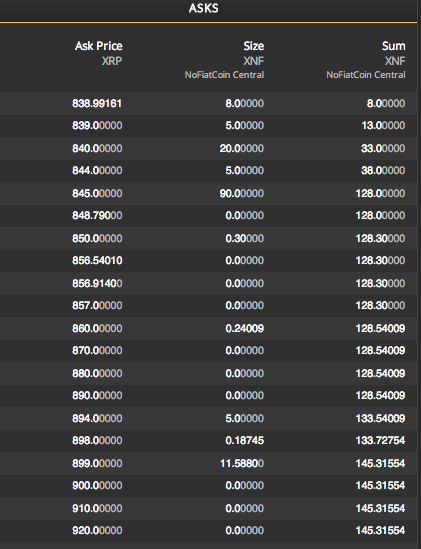Click size 0.00000 in the 848.79000 row
The image size is (421, 549).
(x=244, y=215)
